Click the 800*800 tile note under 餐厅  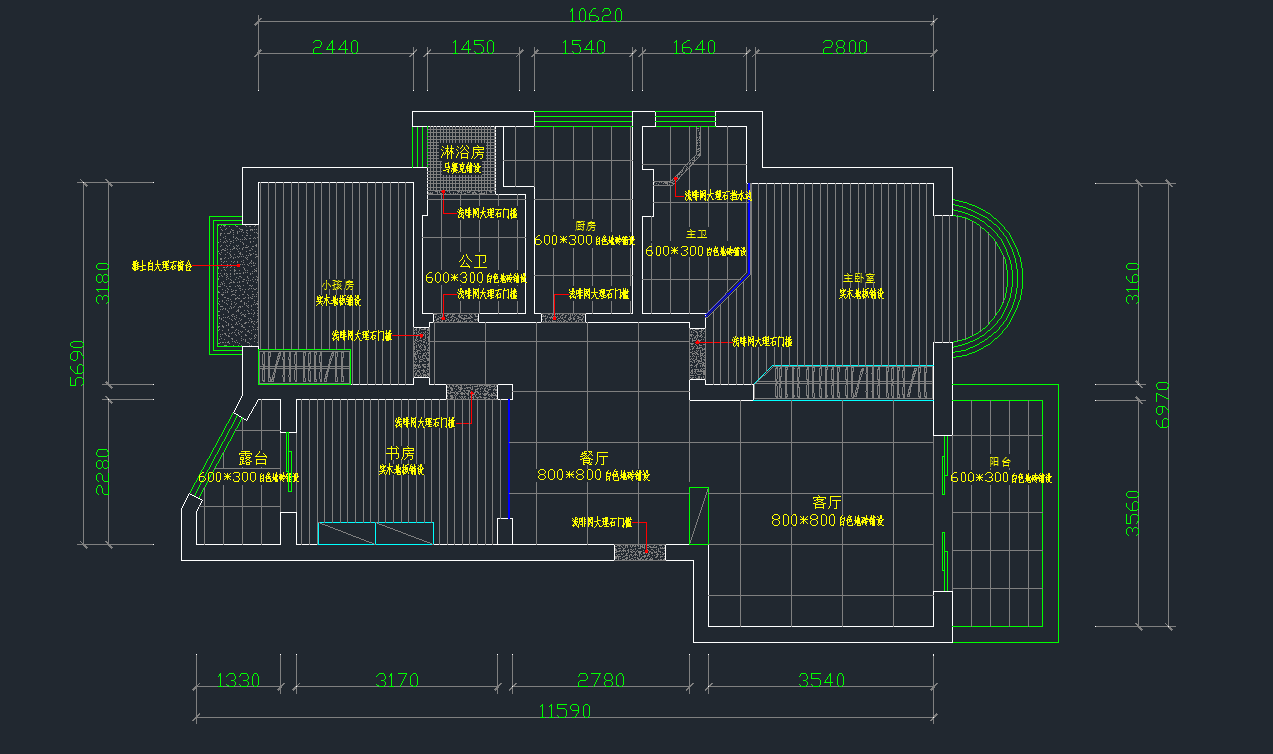(593, 475)
